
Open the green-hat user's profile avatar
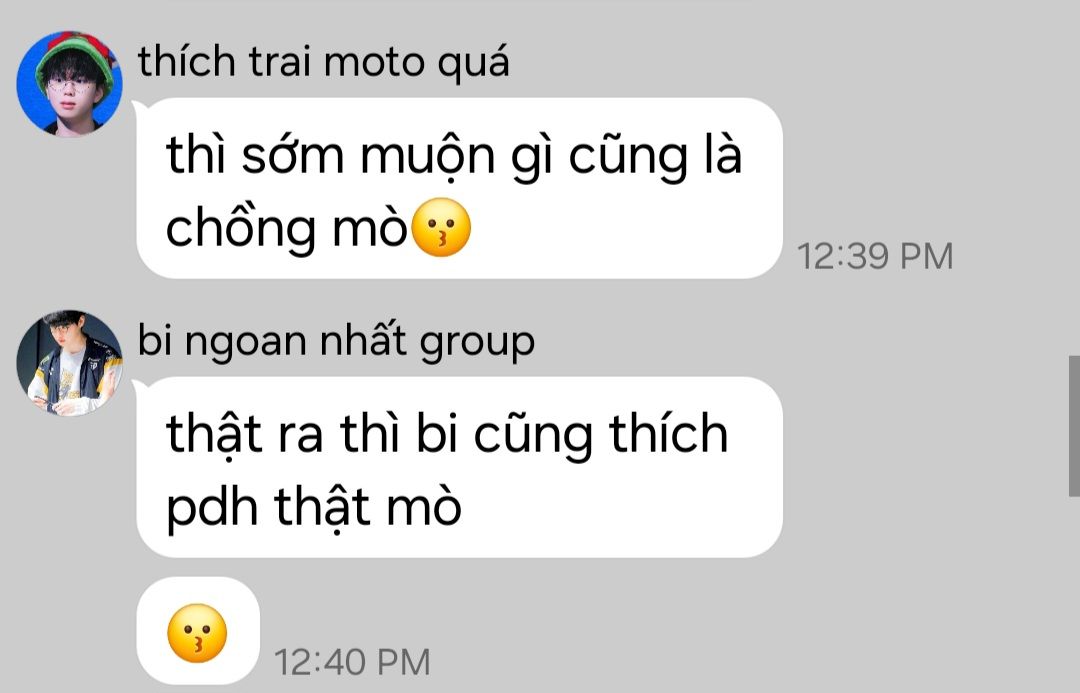(x=70, y=83)
